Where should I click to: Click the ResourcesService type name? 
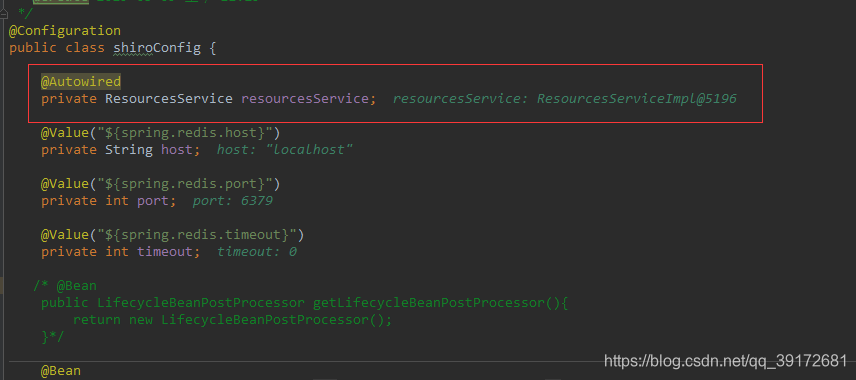pyautogui.click(x=169, y=99)
